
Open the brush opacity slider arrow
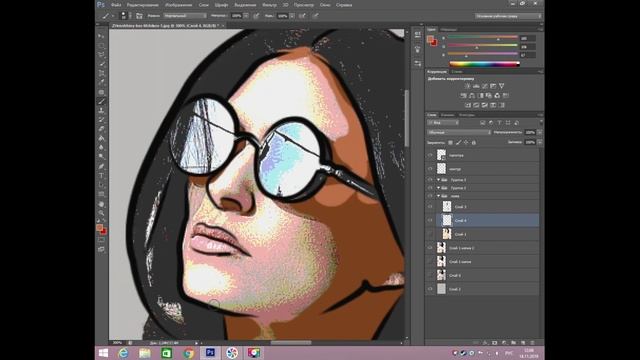tap(246, 16)
